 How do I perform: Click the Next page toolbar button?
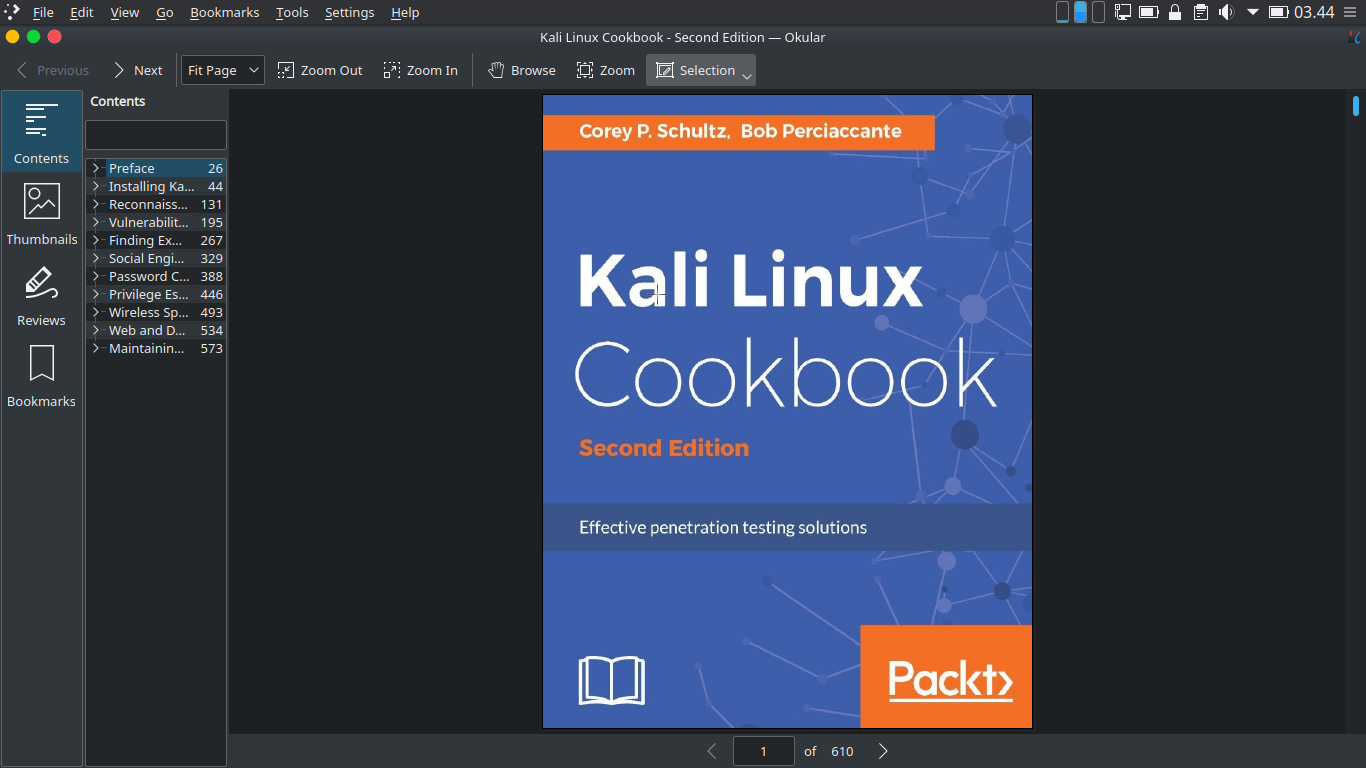pyautogui.click(x=137, y=70)
